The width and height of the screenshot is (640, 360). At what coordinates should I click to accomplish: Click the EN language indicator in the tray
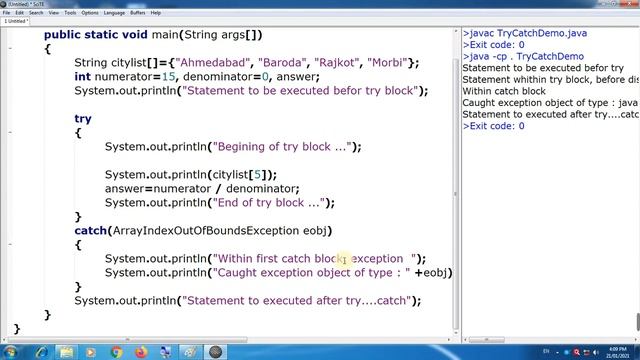click(x=546, y=352)
